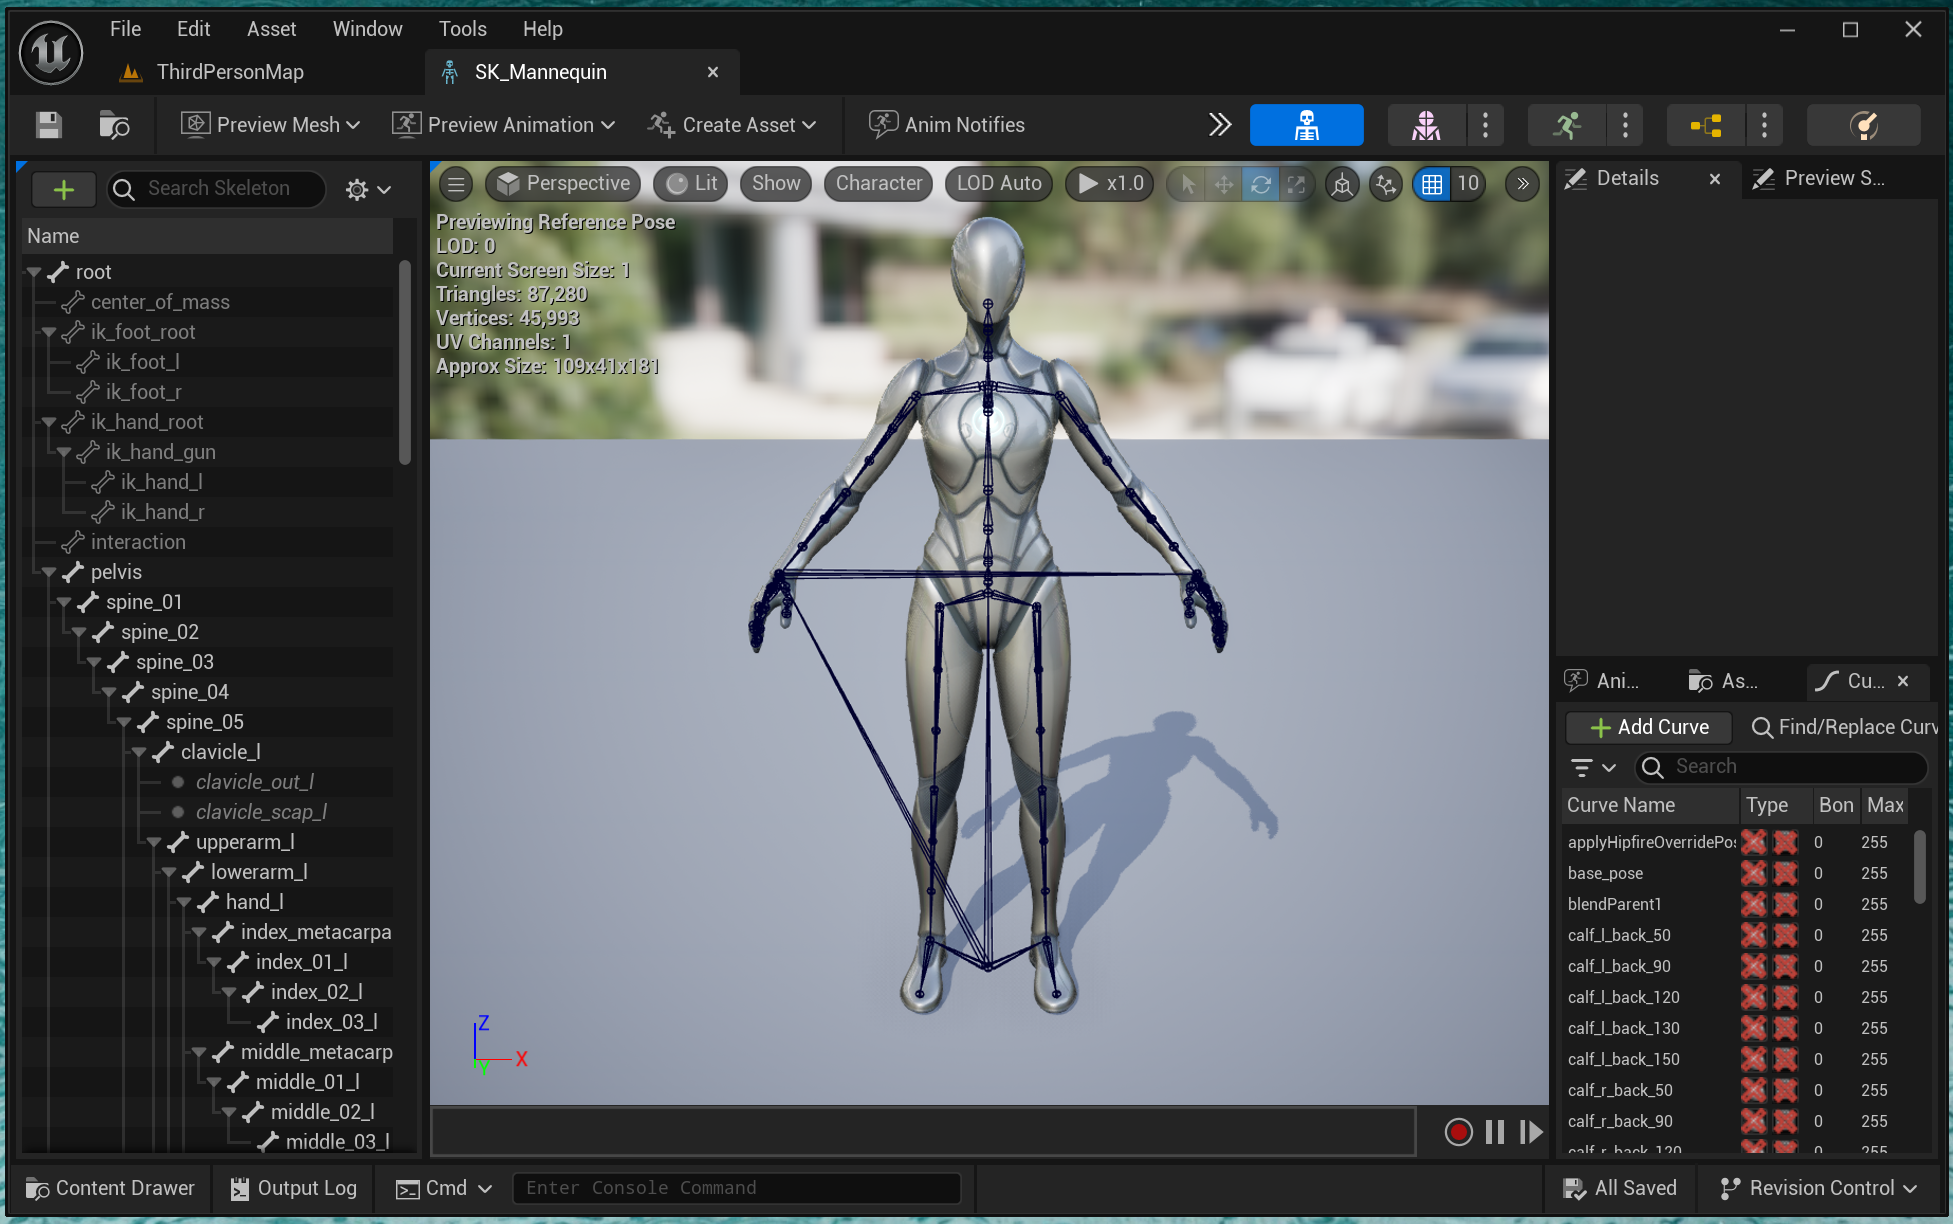Viewport: 1953px width, 1224px height.
Task: Open the Preview Mesh dropdown
Action: [270, 125]
